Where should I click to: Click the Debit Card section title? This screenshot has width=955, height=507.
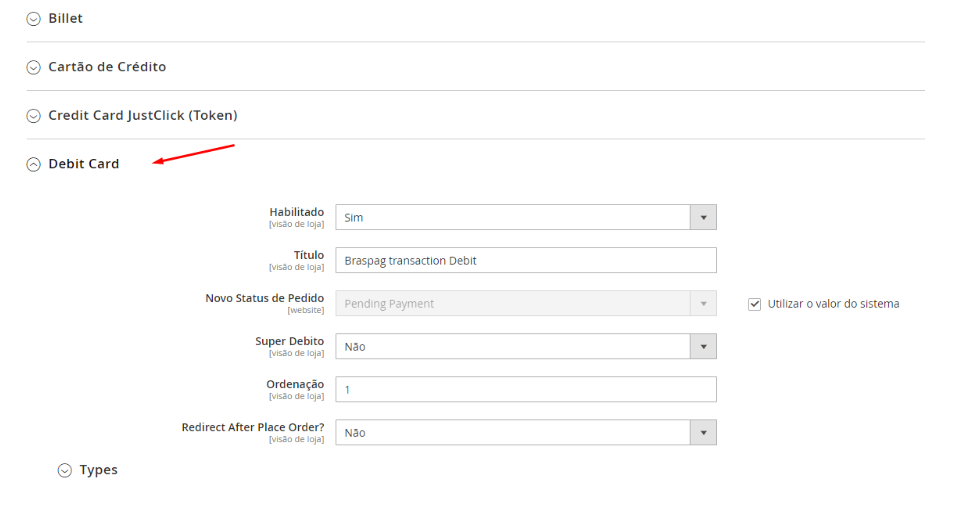pyautogui.click(x=84, y=164)
